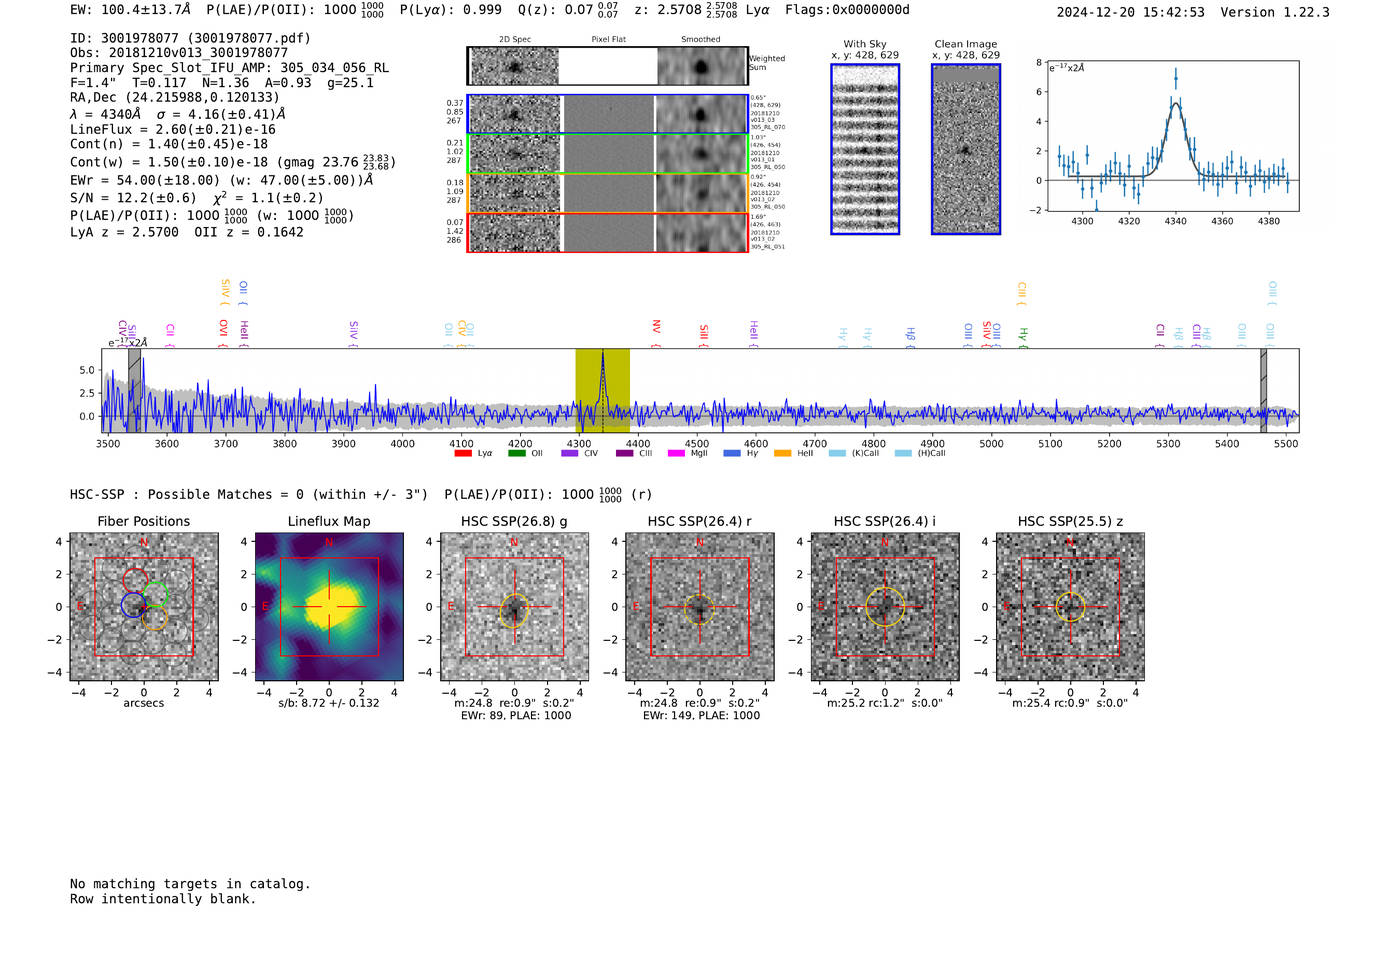Image resolution: width=1400 pixels, height=953 pixels.
Task: Click the blue Hγ legend swatch
Action: pos(732,453)
